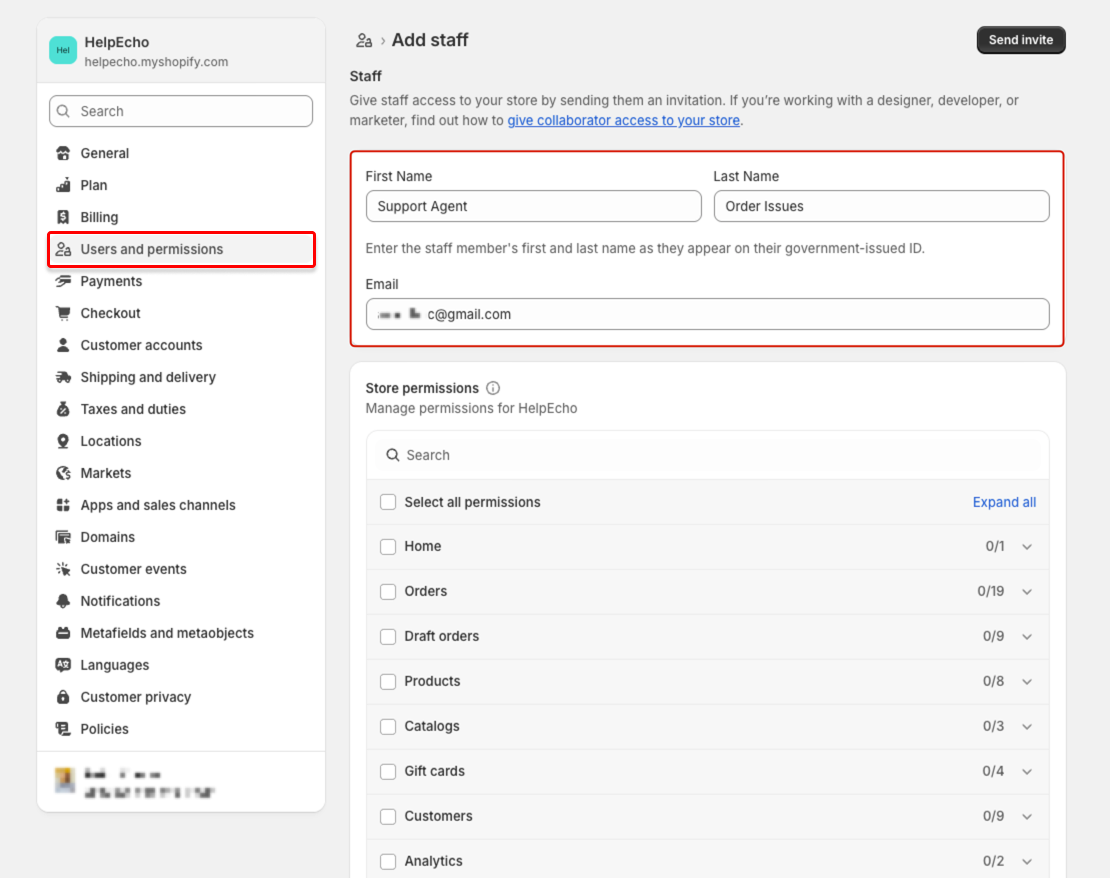This screenshot has height=878, width=1110.
Task: Go to Domains in settings sidebar
Action: click(108, 537)
